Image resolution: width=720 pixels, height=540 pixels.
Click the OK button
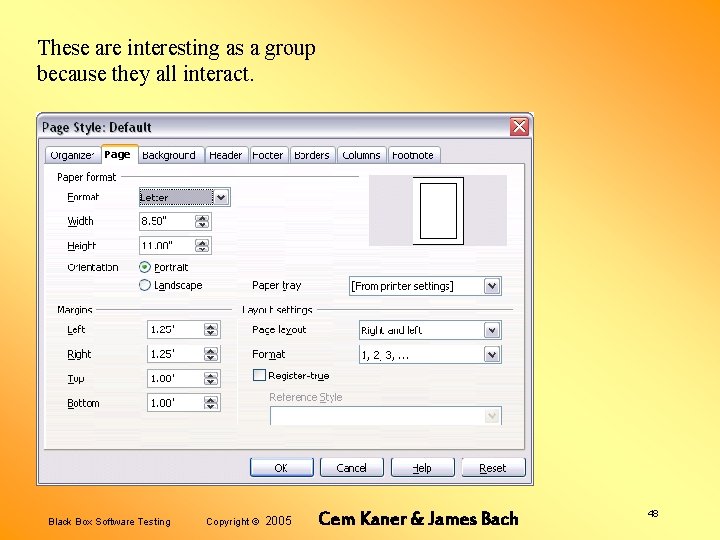[x=281, y=467]
